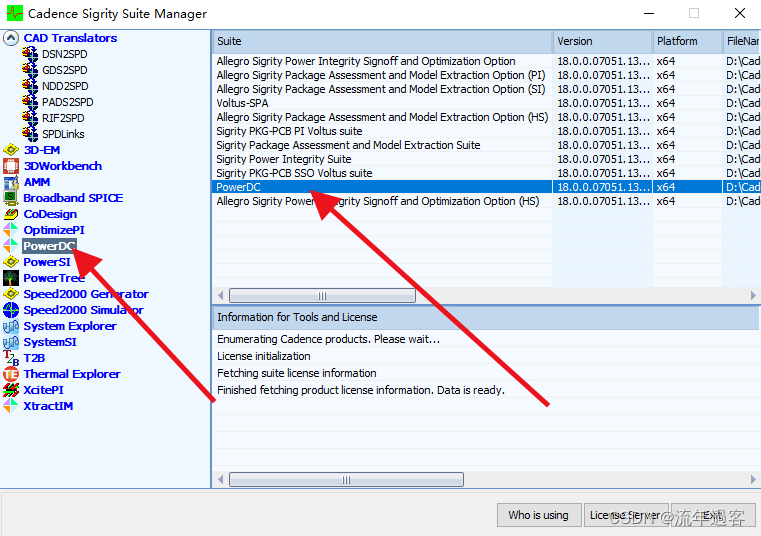Click the 3DWorkbench icon
Screen dimensions: 761x536
tap(11, 166)
